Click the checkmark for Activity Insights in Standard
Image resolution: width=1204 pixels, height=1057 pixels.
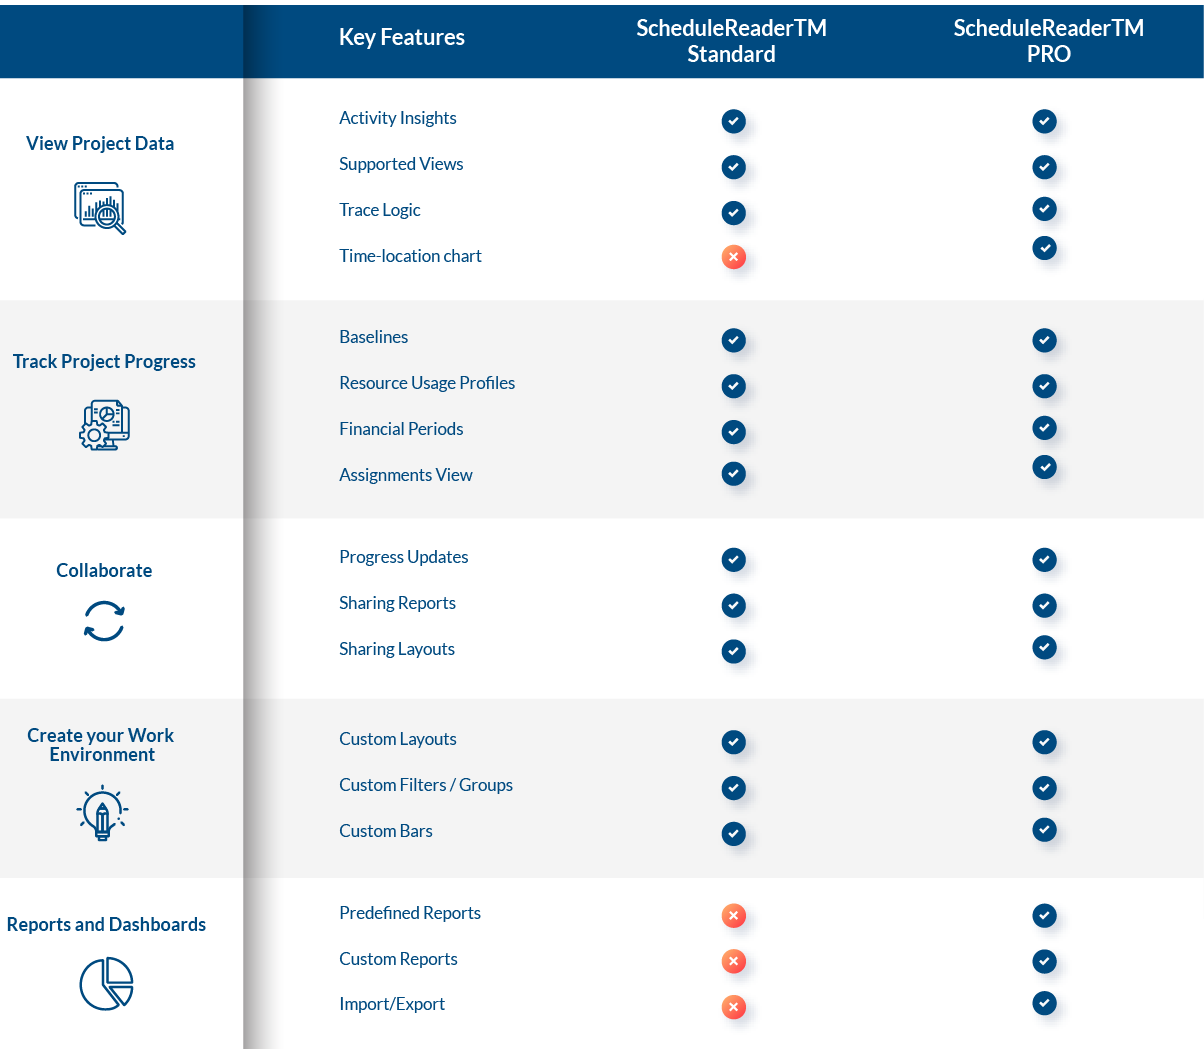point(733,121)
